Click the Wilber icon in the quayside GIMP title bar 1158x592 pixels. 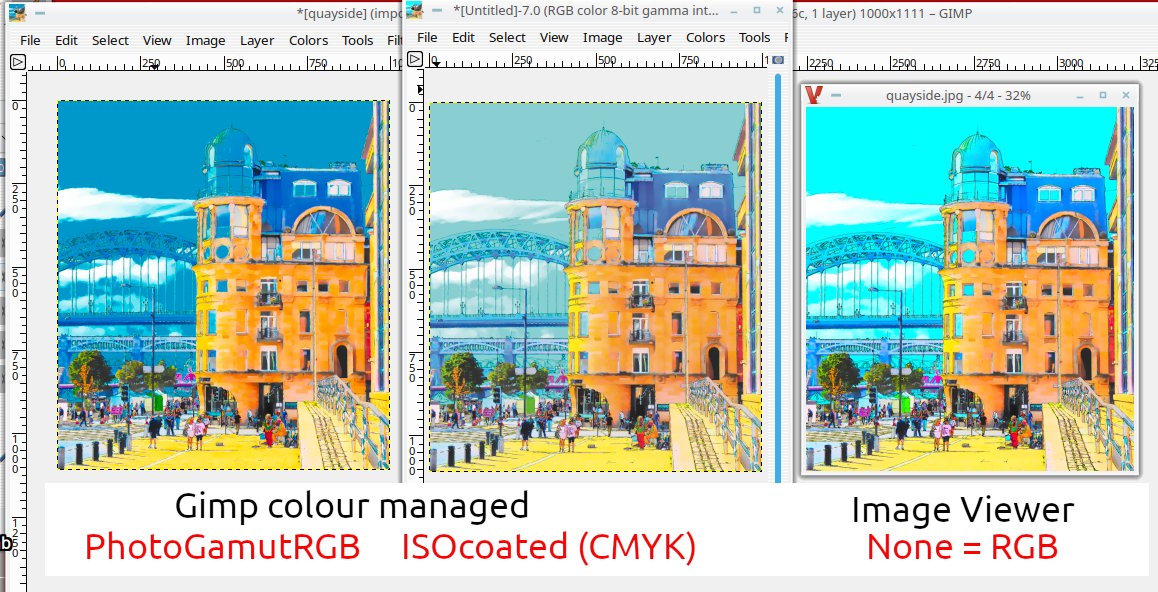[x=16, y=13]
